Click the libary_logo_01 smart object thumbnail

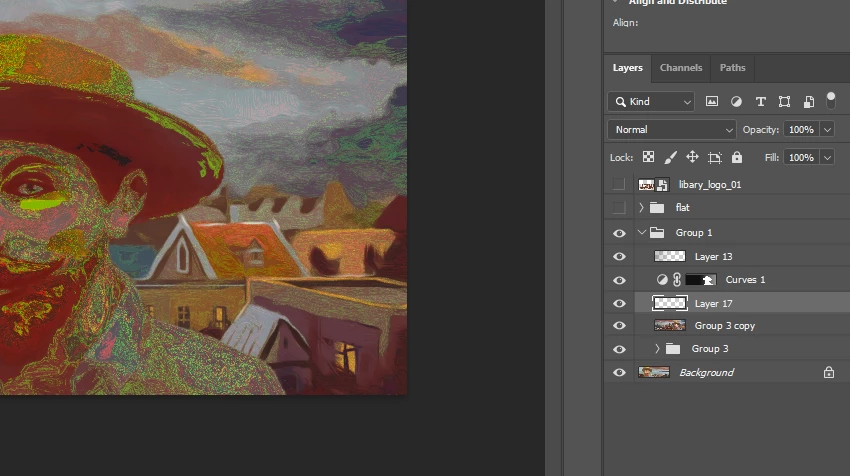pos(653,185)
